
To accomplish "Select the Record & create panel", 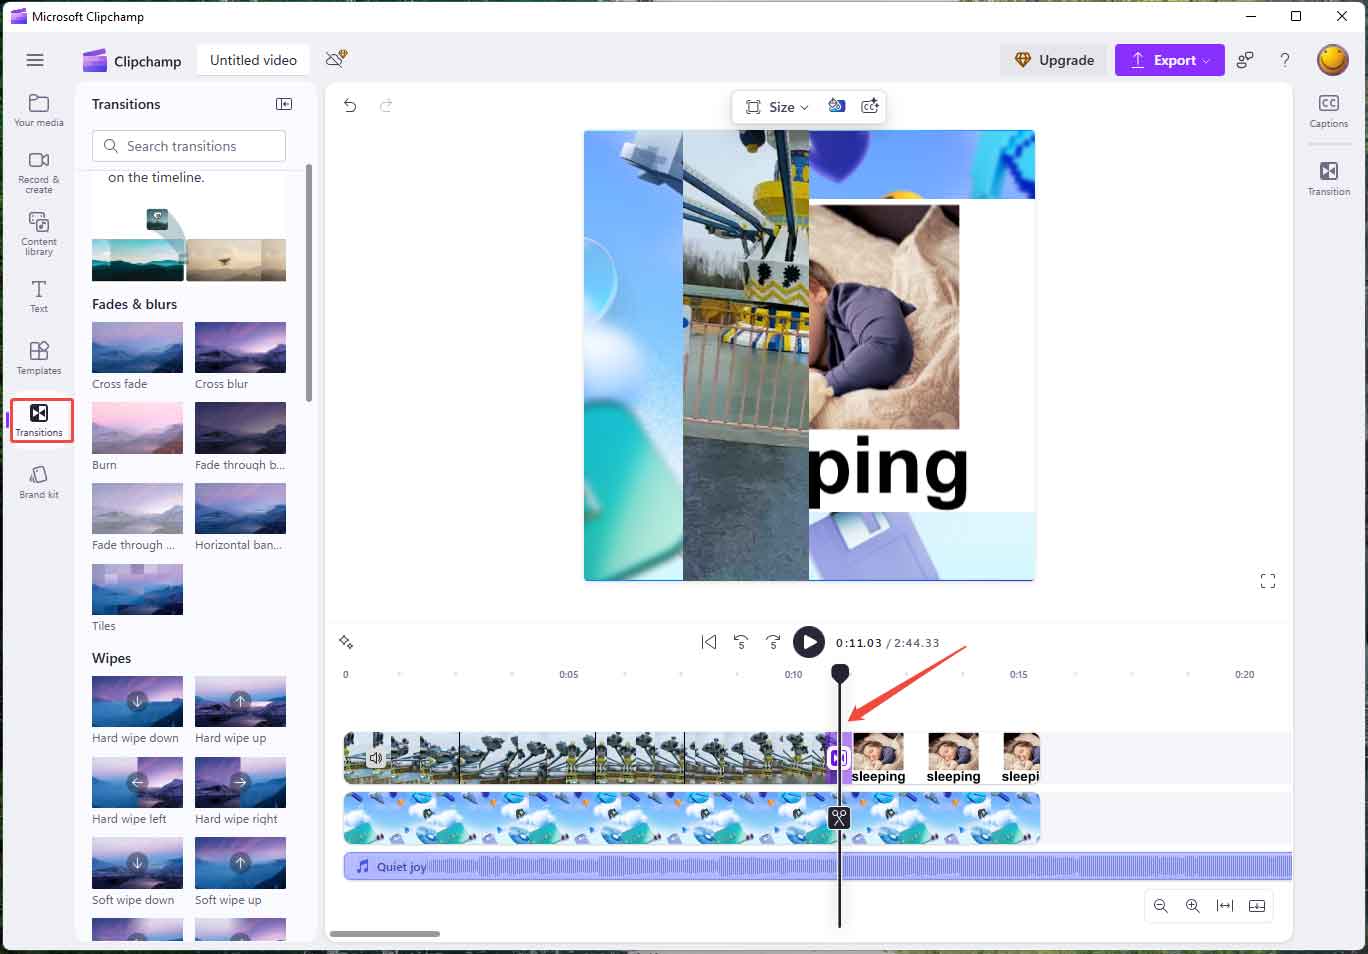I will coord(38,170).
